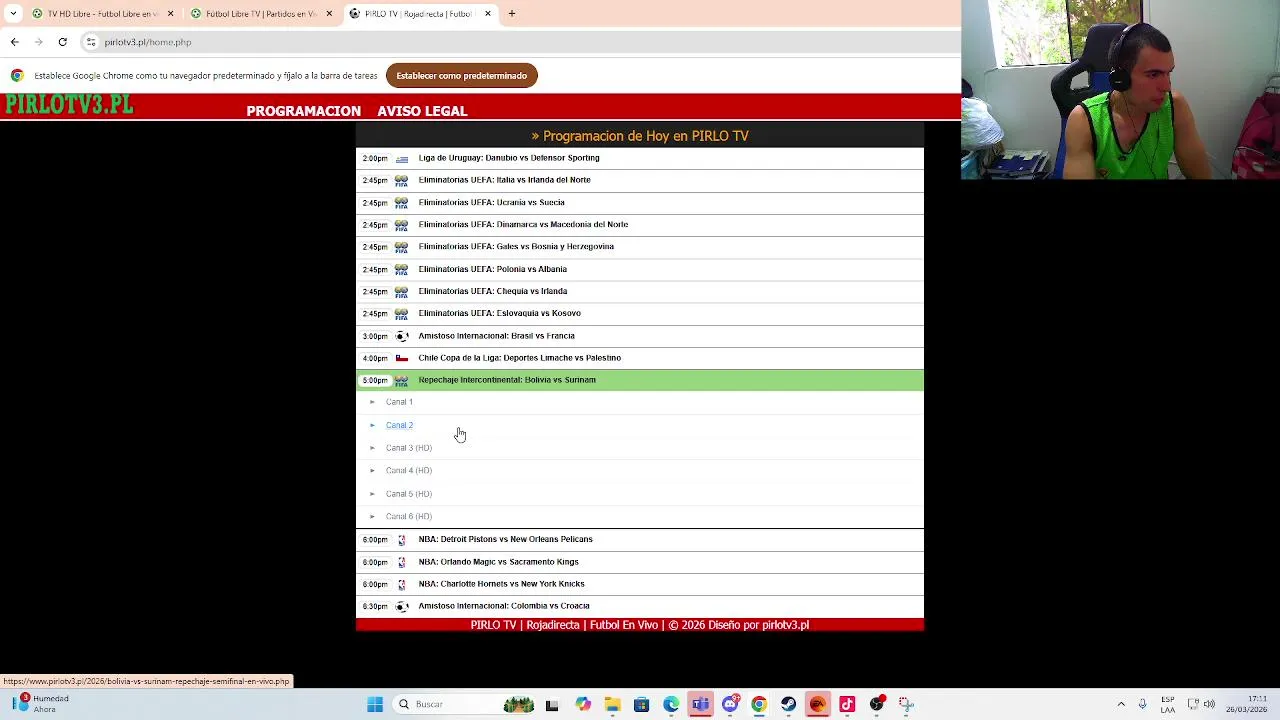Open the Canal 1 stream link
Viewport: 1280px width, 720px height.
pyautogui.click(x=399, y=402)
